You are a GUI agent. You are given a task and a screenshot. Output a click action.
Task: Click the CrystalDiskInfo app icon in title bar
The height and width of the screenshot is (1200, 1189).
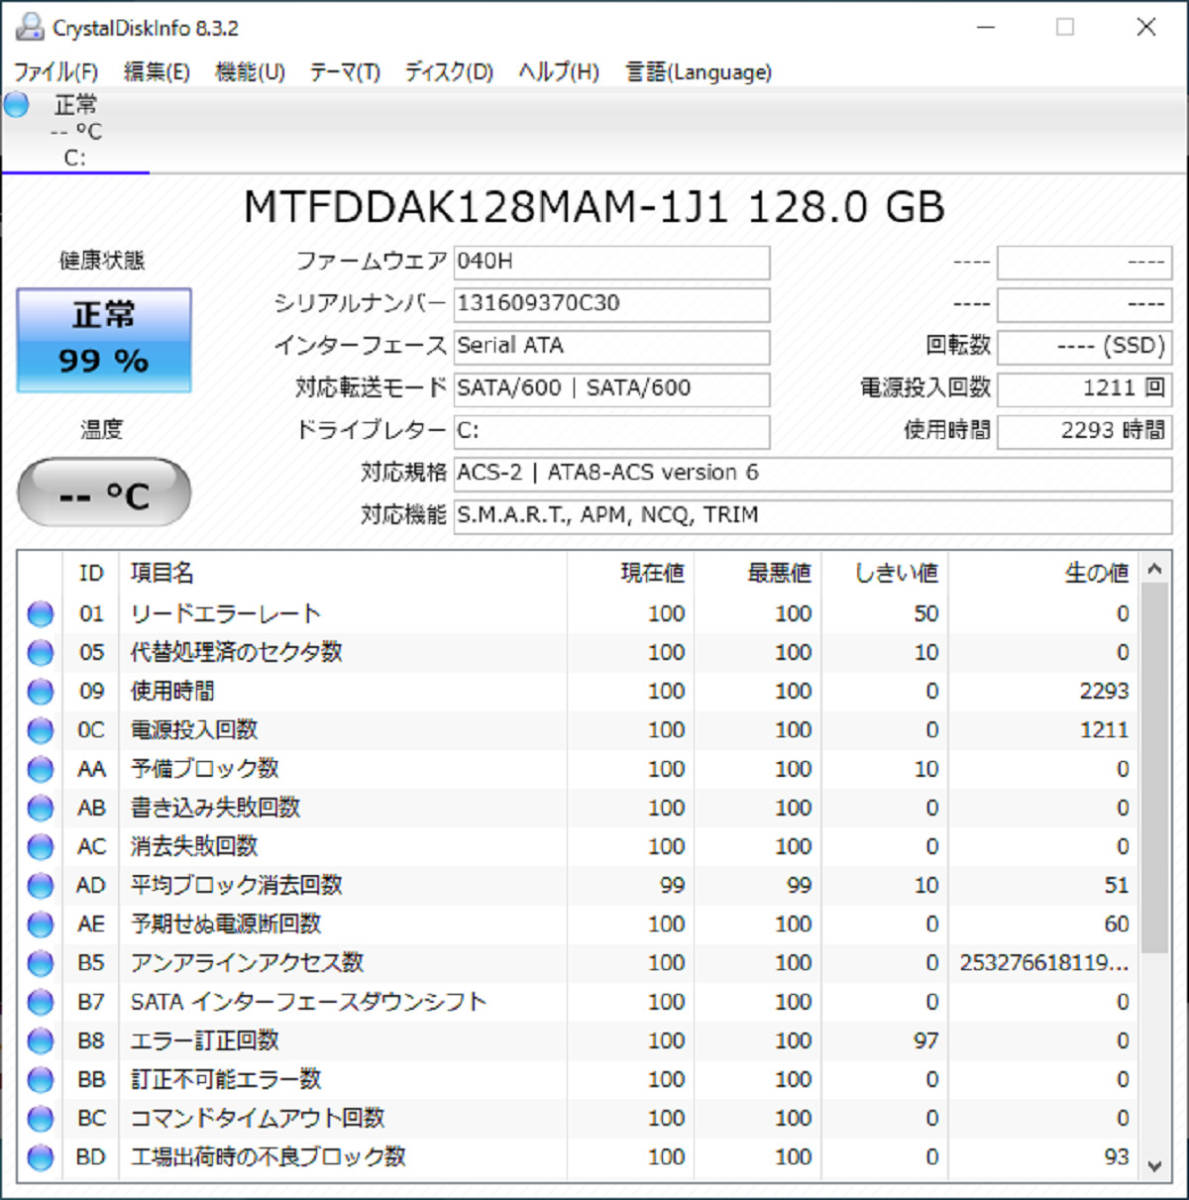[30, 27]
